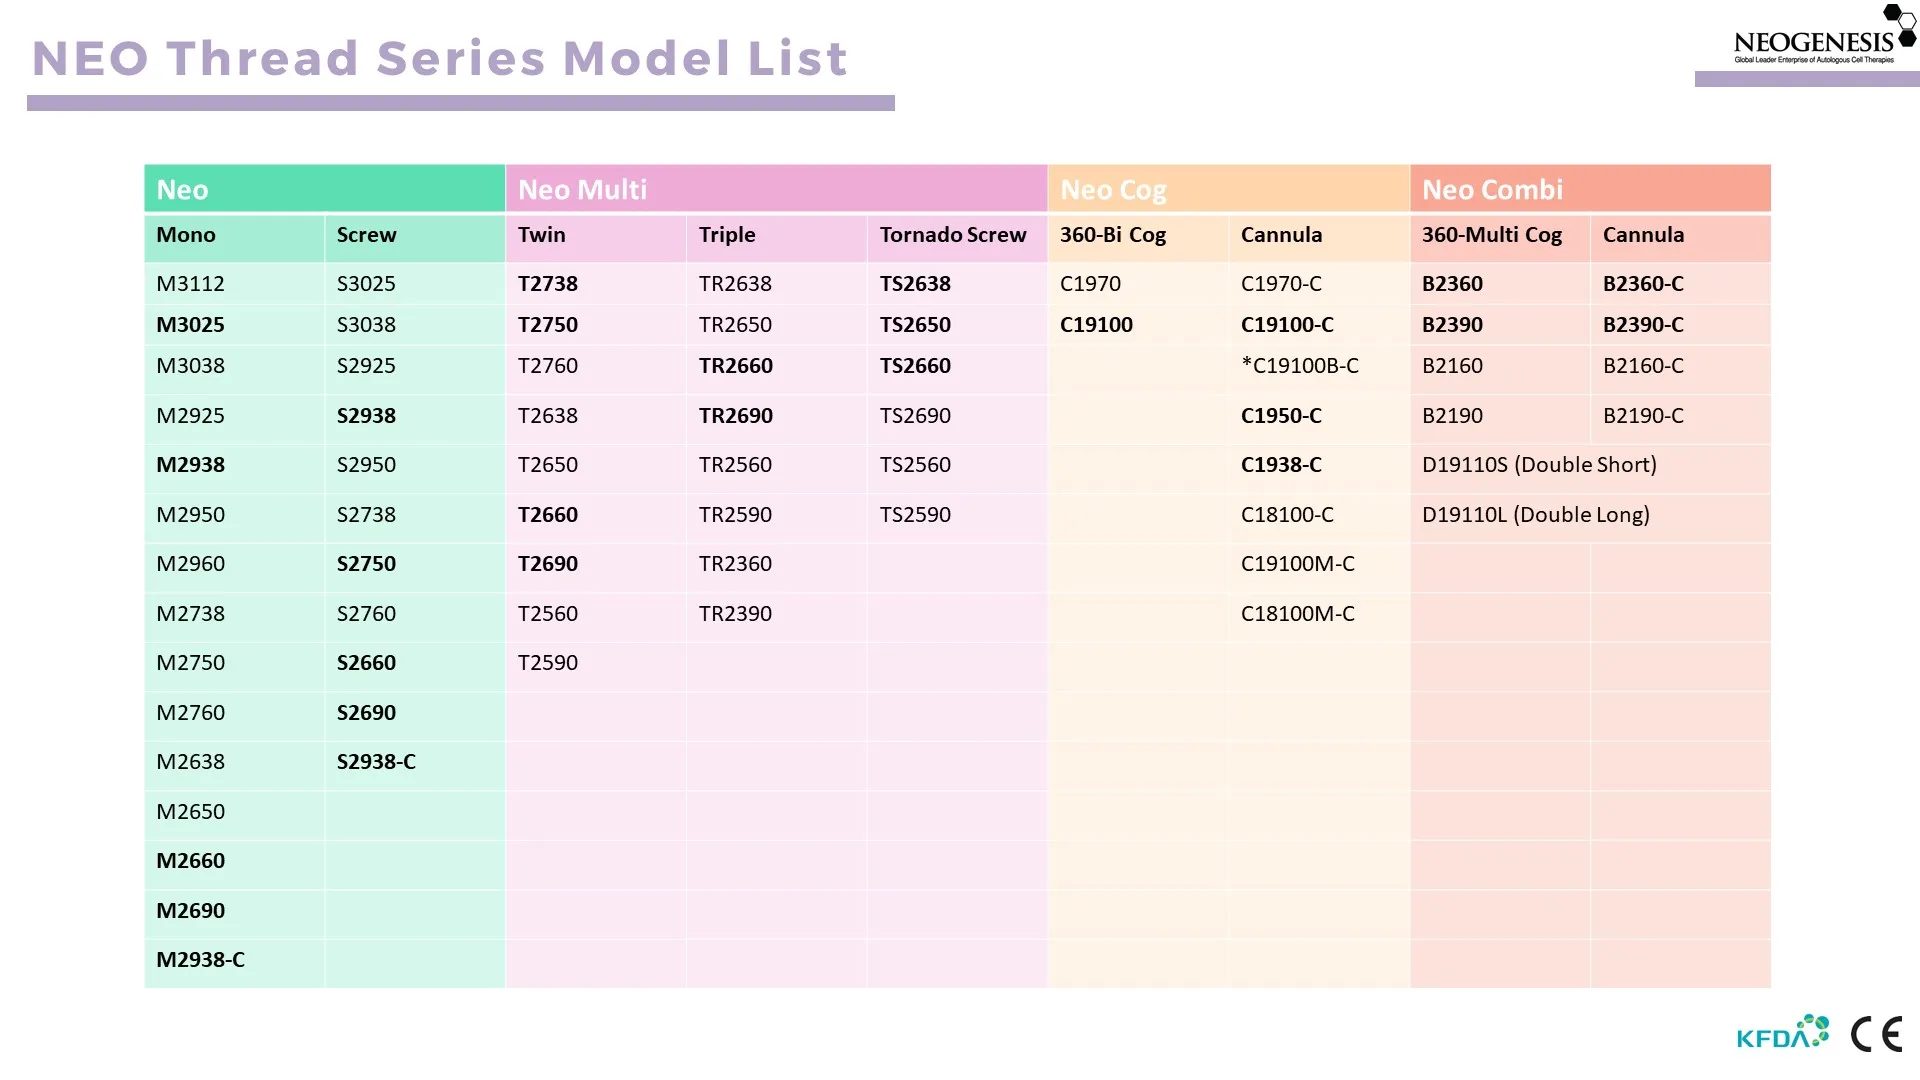Select the 360-Bi Cog column header
The image size is (1920, 1080).
pos(1113,235)
